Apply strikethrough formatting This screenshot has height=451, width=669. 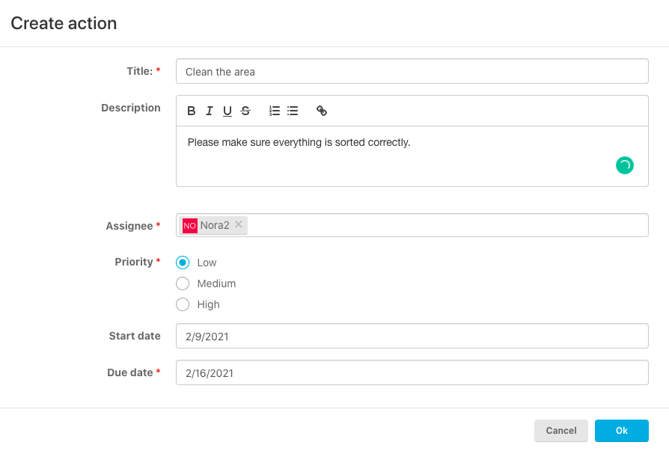point(245,111)
